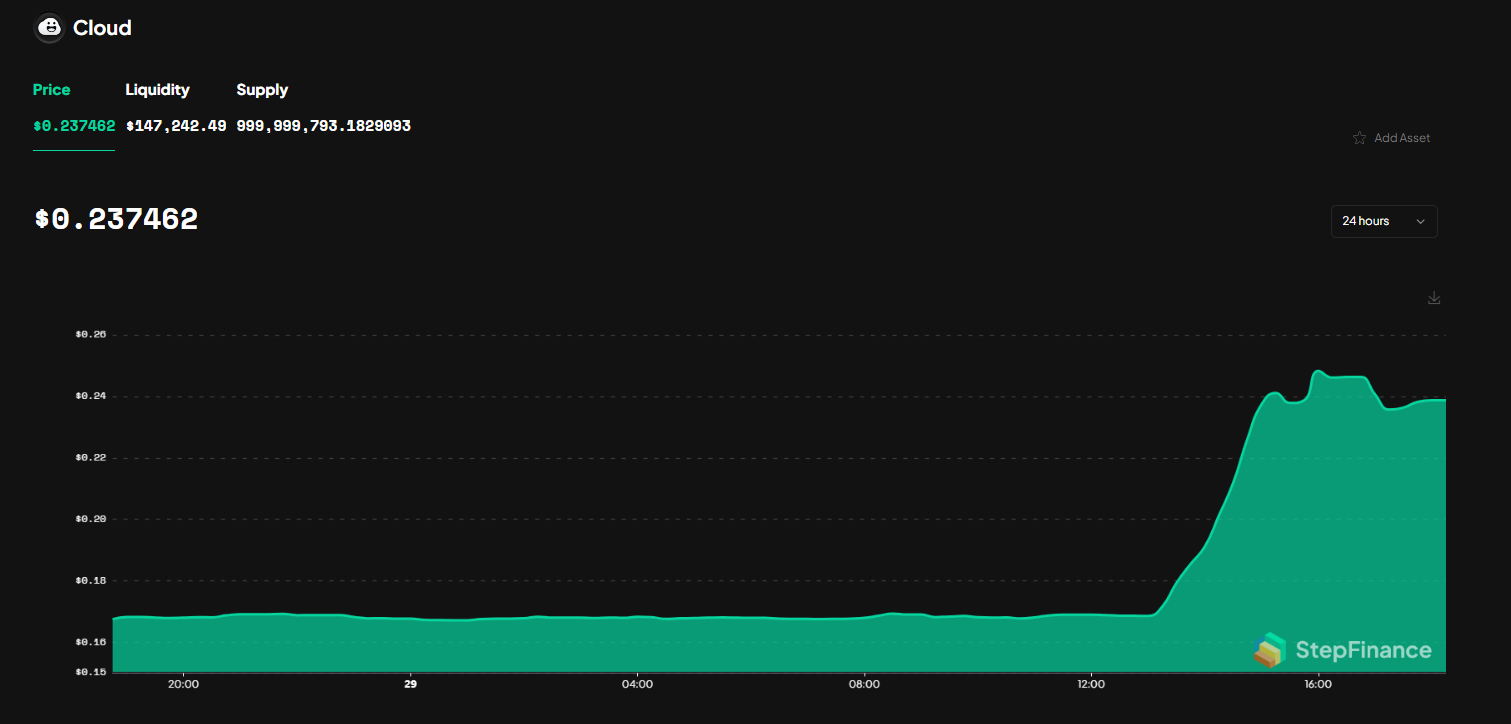The image size is (1511, 724).
Task: Select the Price tab
Action: pyautogui.click(x=51, y=89)
